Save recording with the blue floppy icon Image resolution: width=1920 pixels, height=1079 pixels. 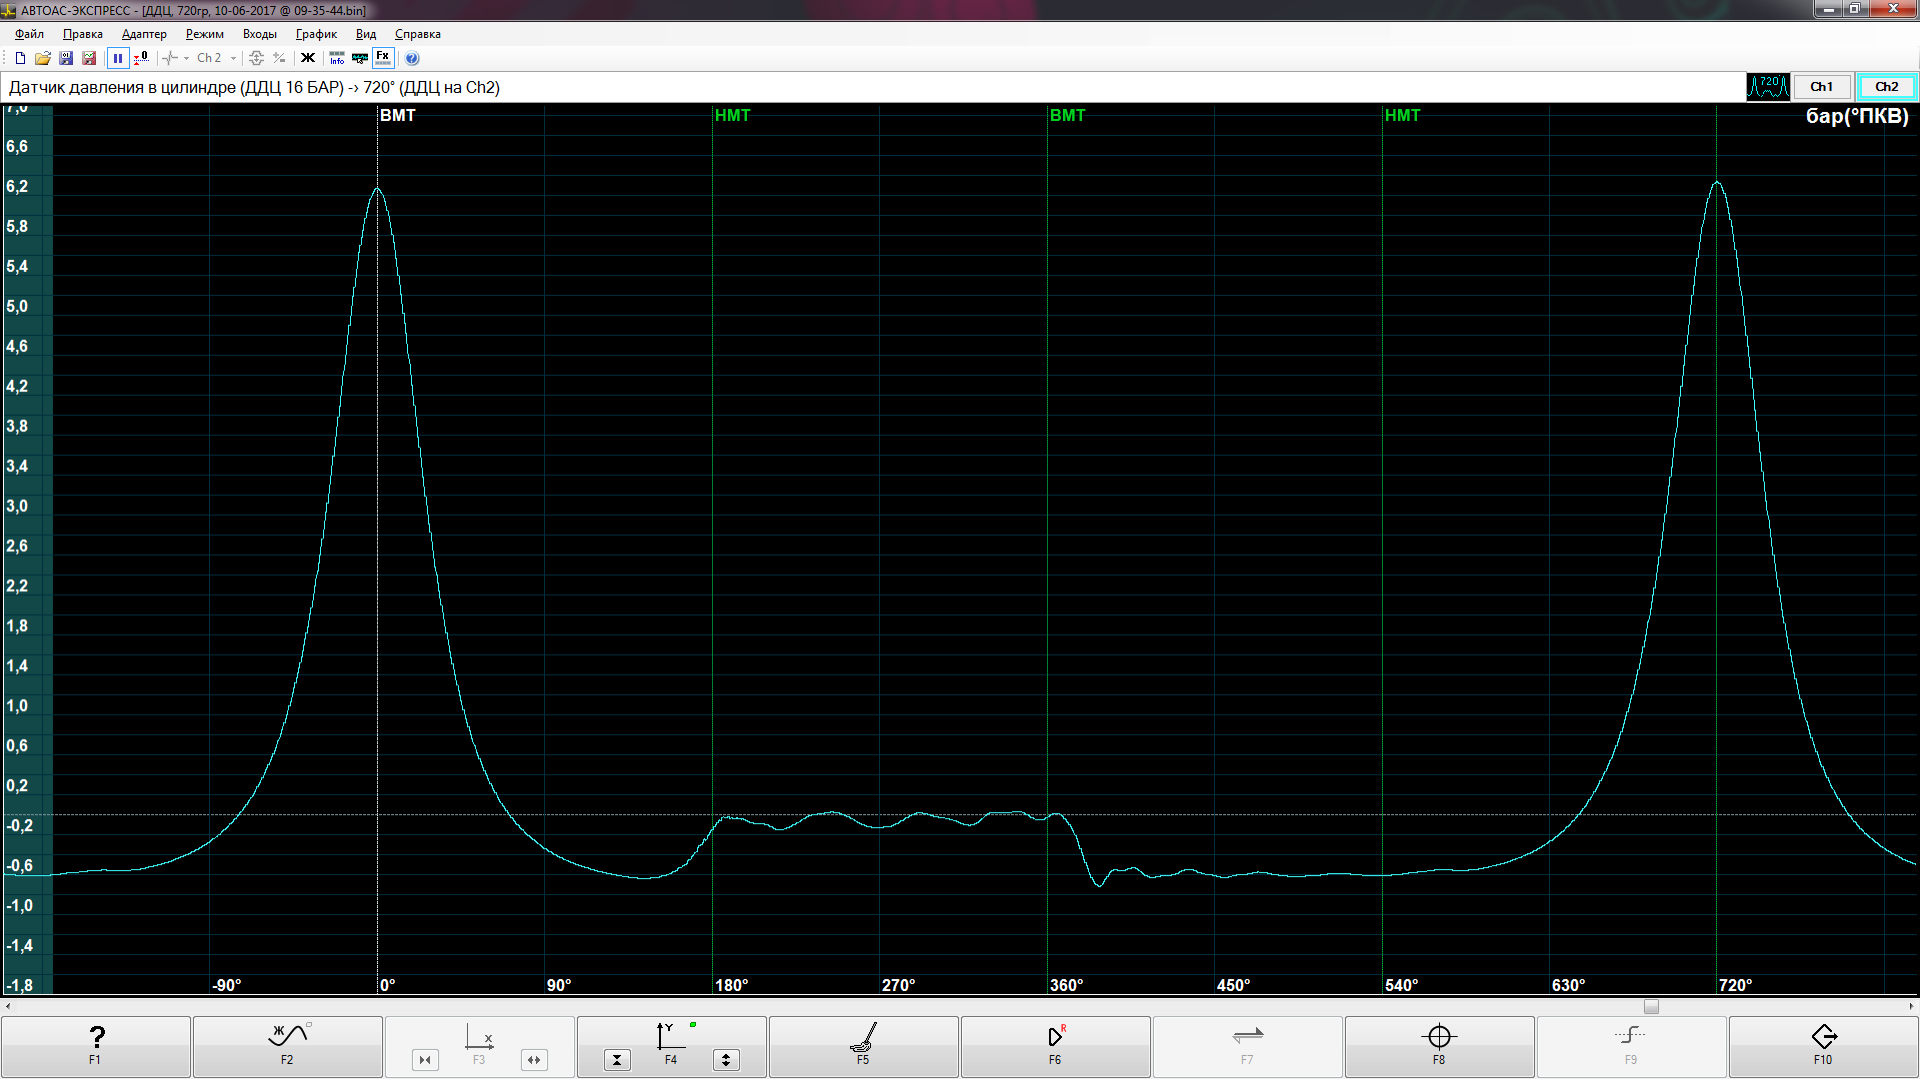pos(66,58)
